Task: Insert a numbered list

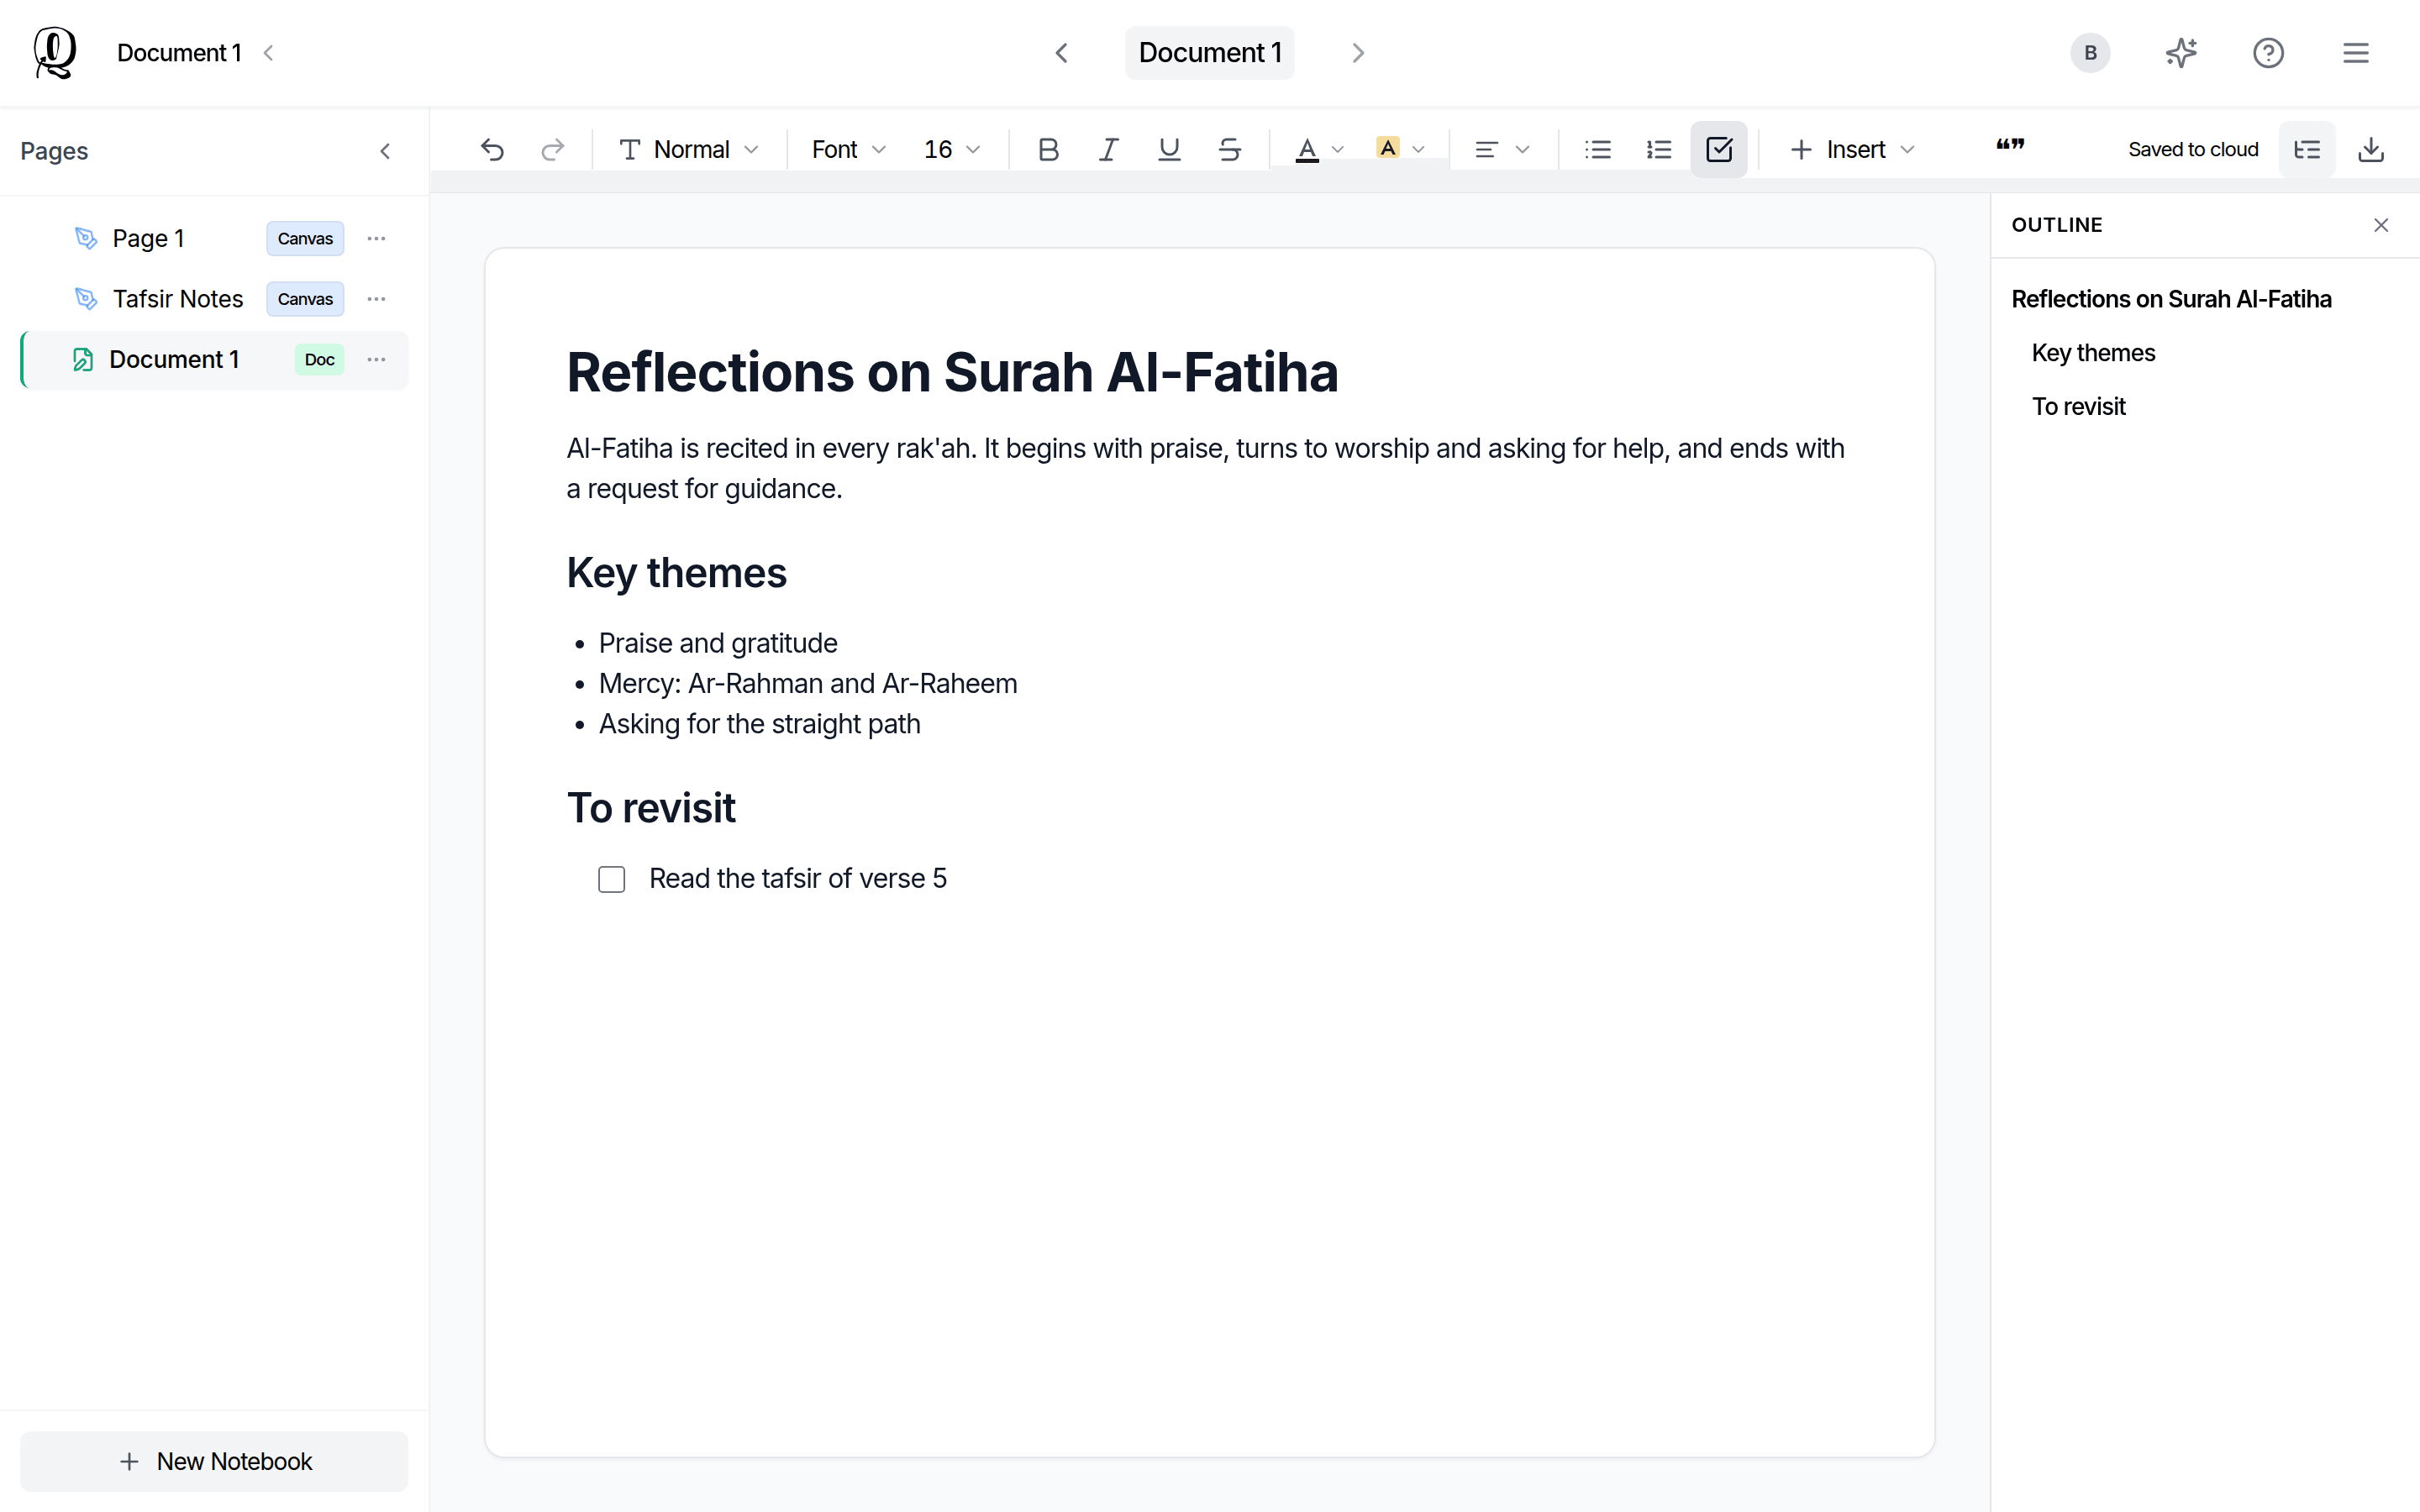Action: [x=1659, y=150]
